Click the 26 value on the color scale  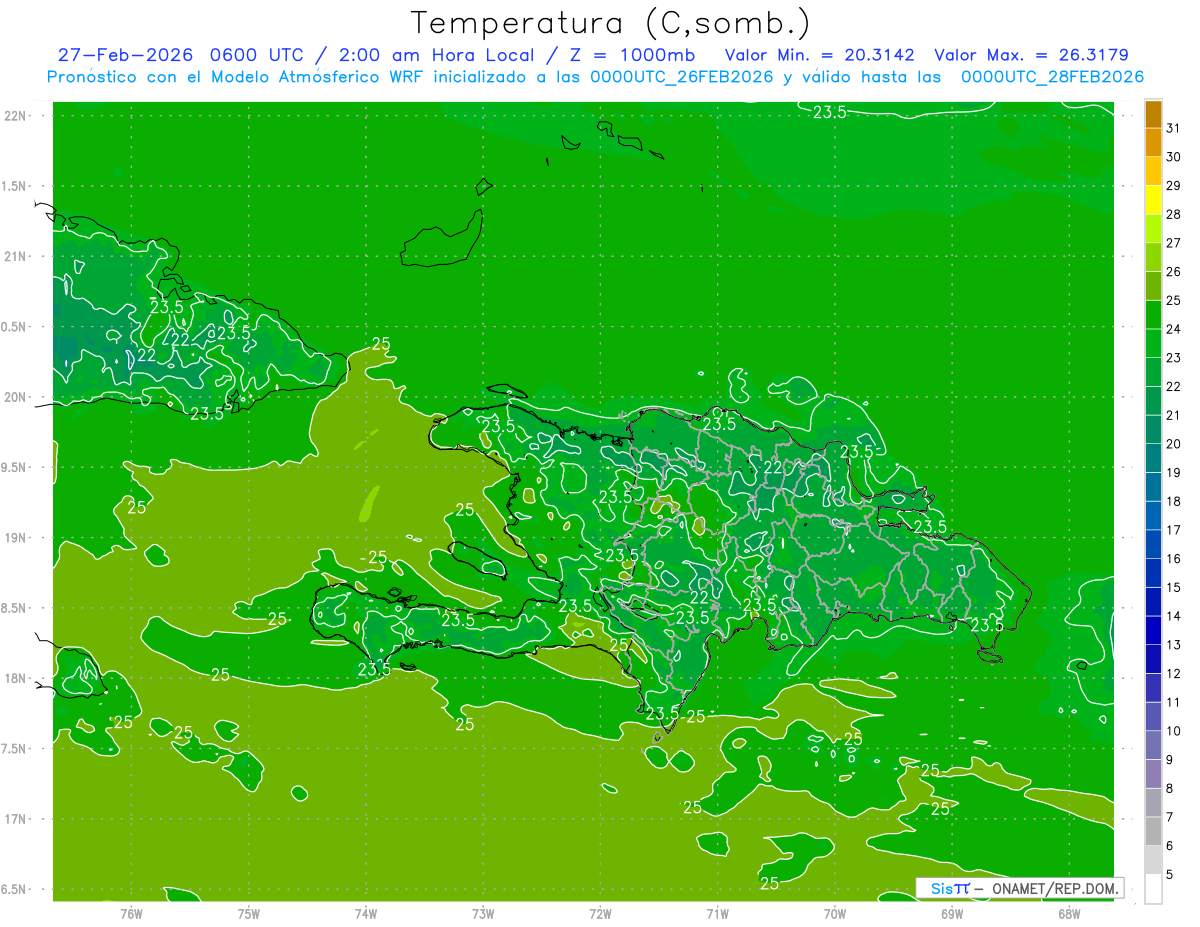(x=1174, y=271)
